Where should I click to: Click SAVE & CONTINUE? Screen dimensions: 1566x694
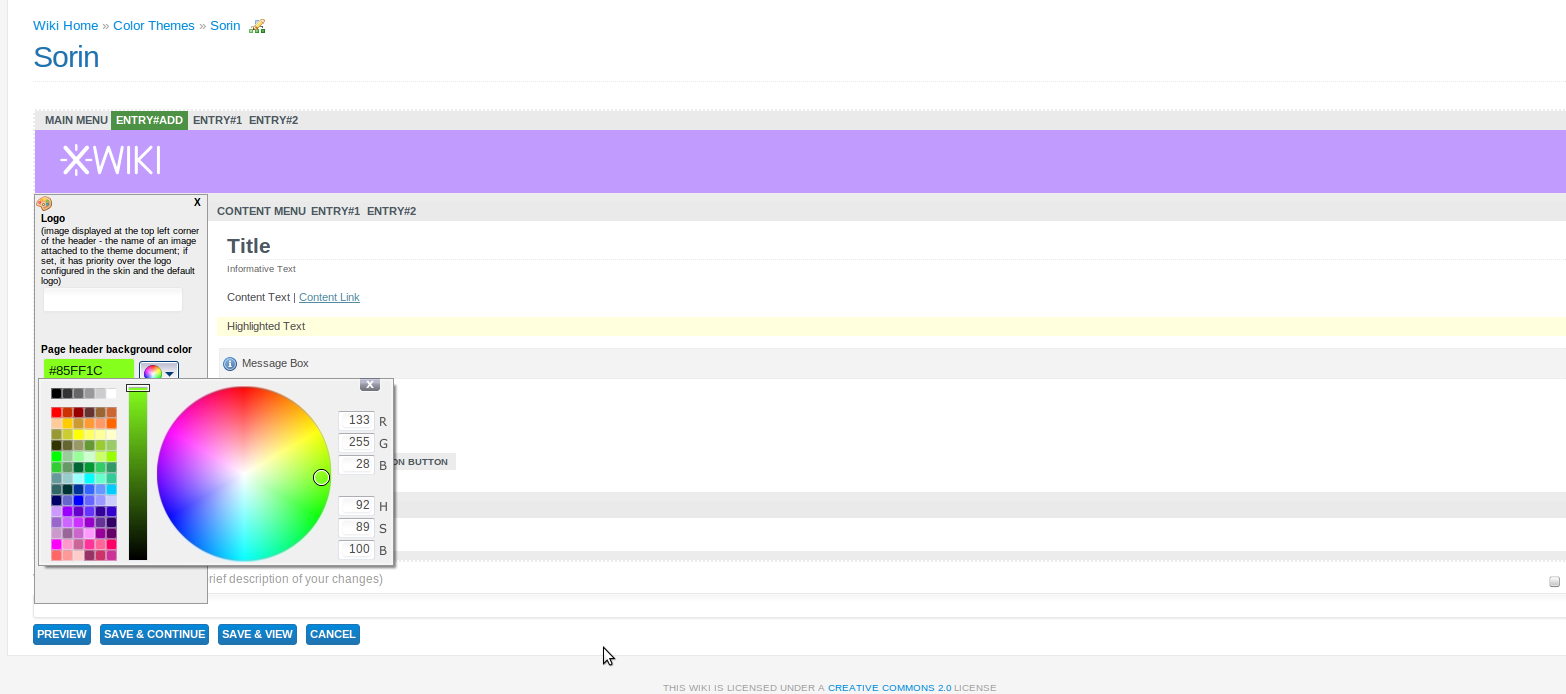click(153, 634)
